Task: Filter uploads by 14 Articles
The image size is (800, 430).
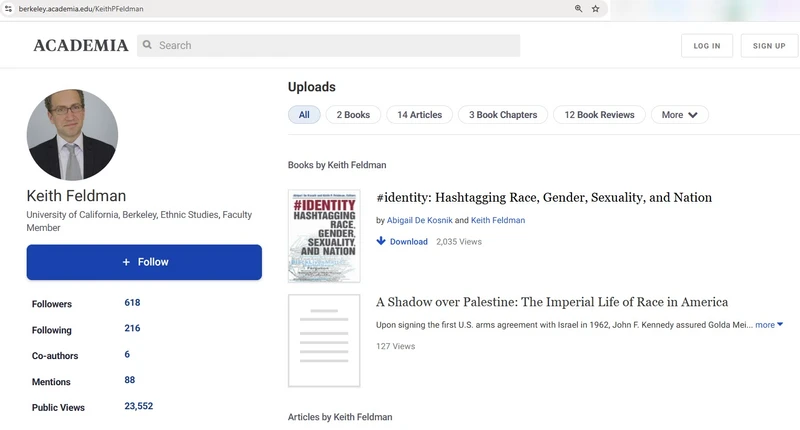Action: coord(419,115)
